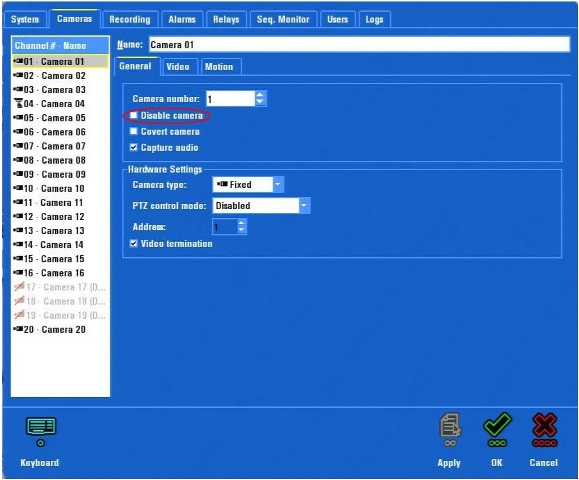Click the camera icon beside 11 - Camera 11
The image size is (579, 480).
[x=18, y=202]
